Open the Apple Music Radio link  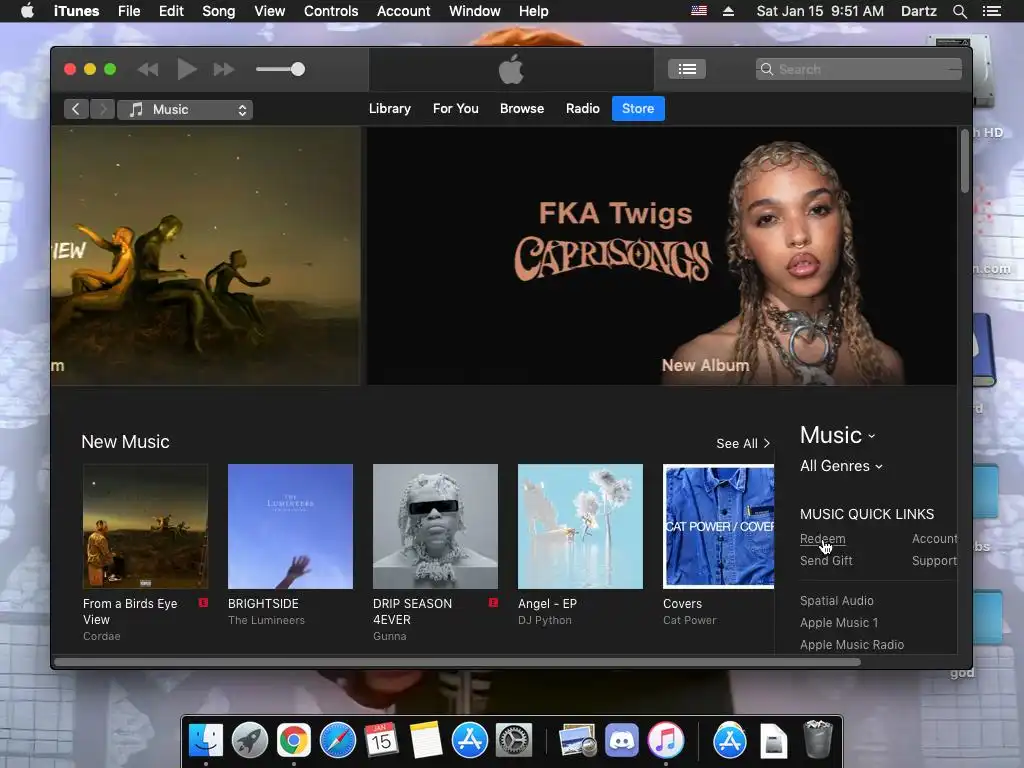click(x=852, y=645)
